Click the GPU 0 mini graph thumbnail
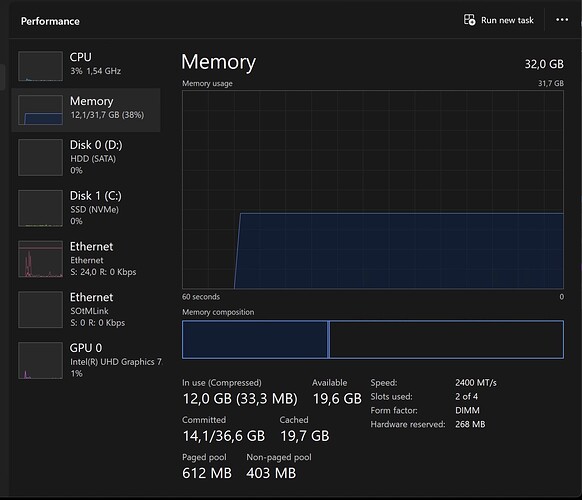 (x=40, y=360)
